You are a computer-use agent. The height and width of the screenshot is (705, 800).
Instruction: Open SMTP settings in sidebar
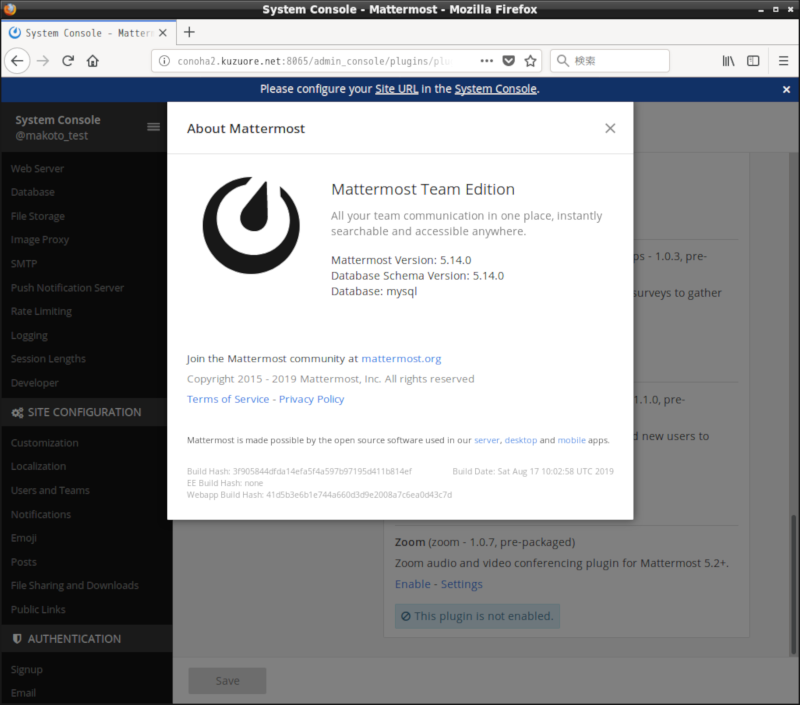24,264
